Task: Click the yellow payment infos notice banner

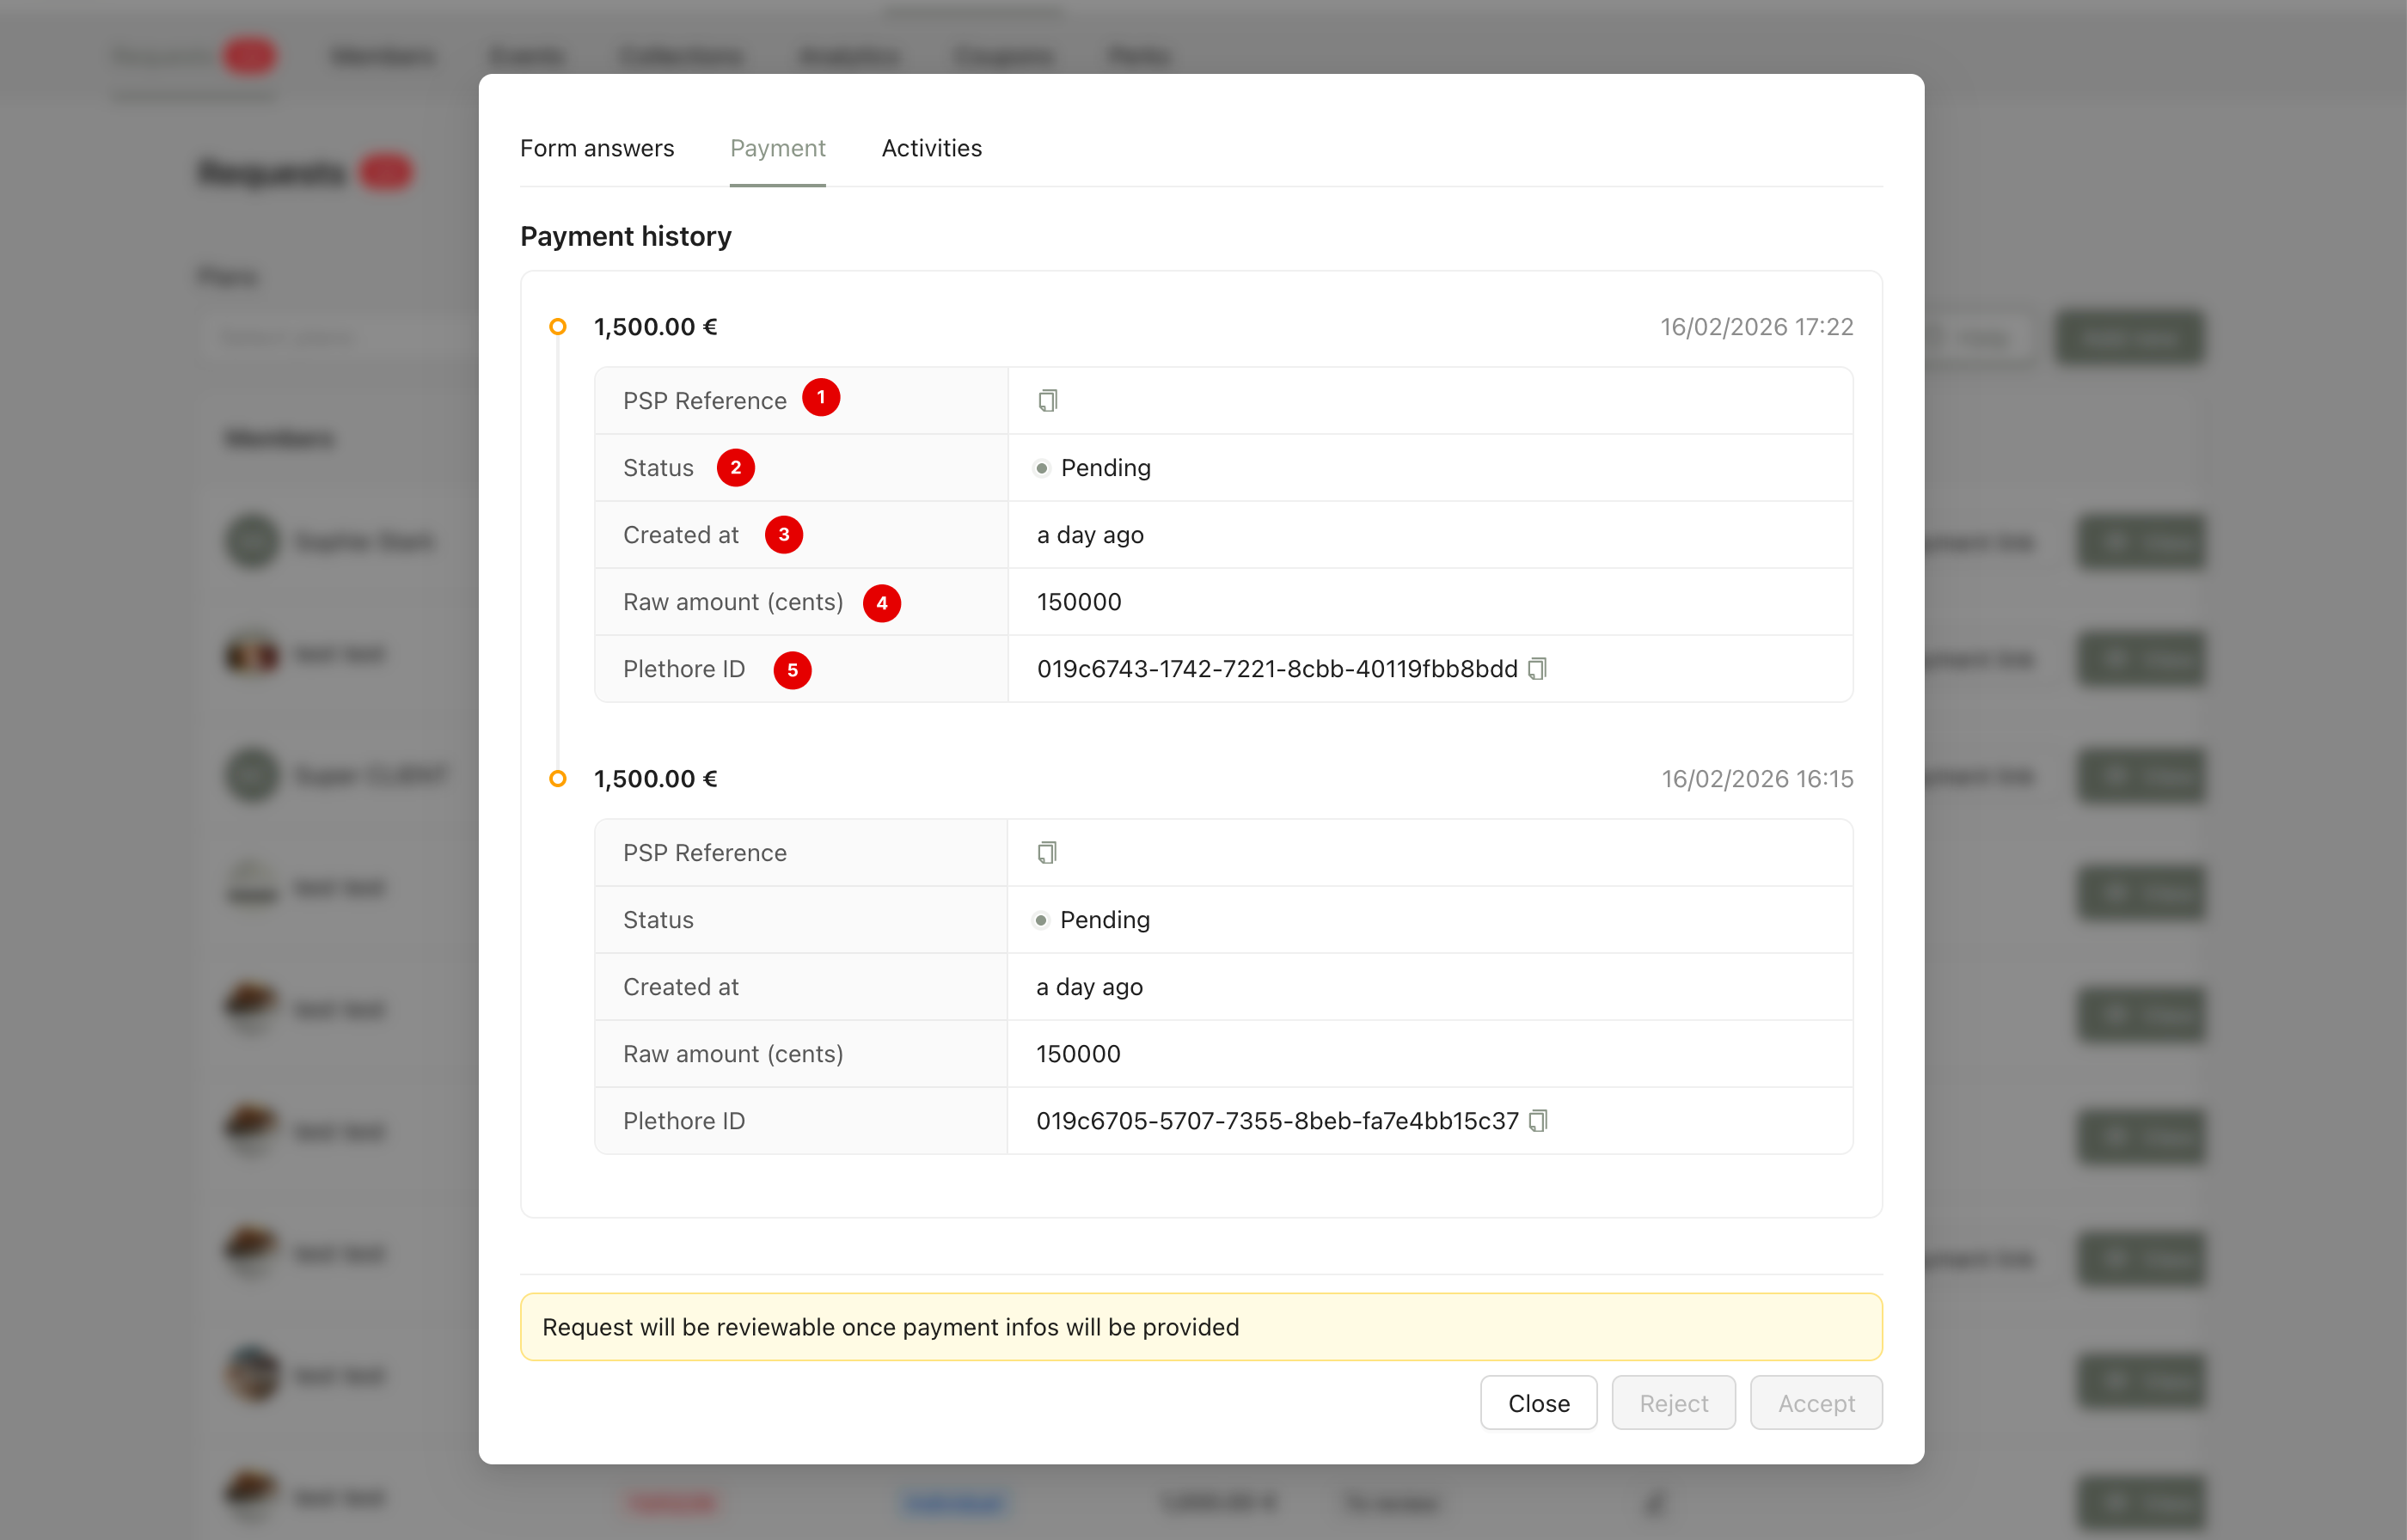Action: pyautogui.click(x=1200, y=1327)
